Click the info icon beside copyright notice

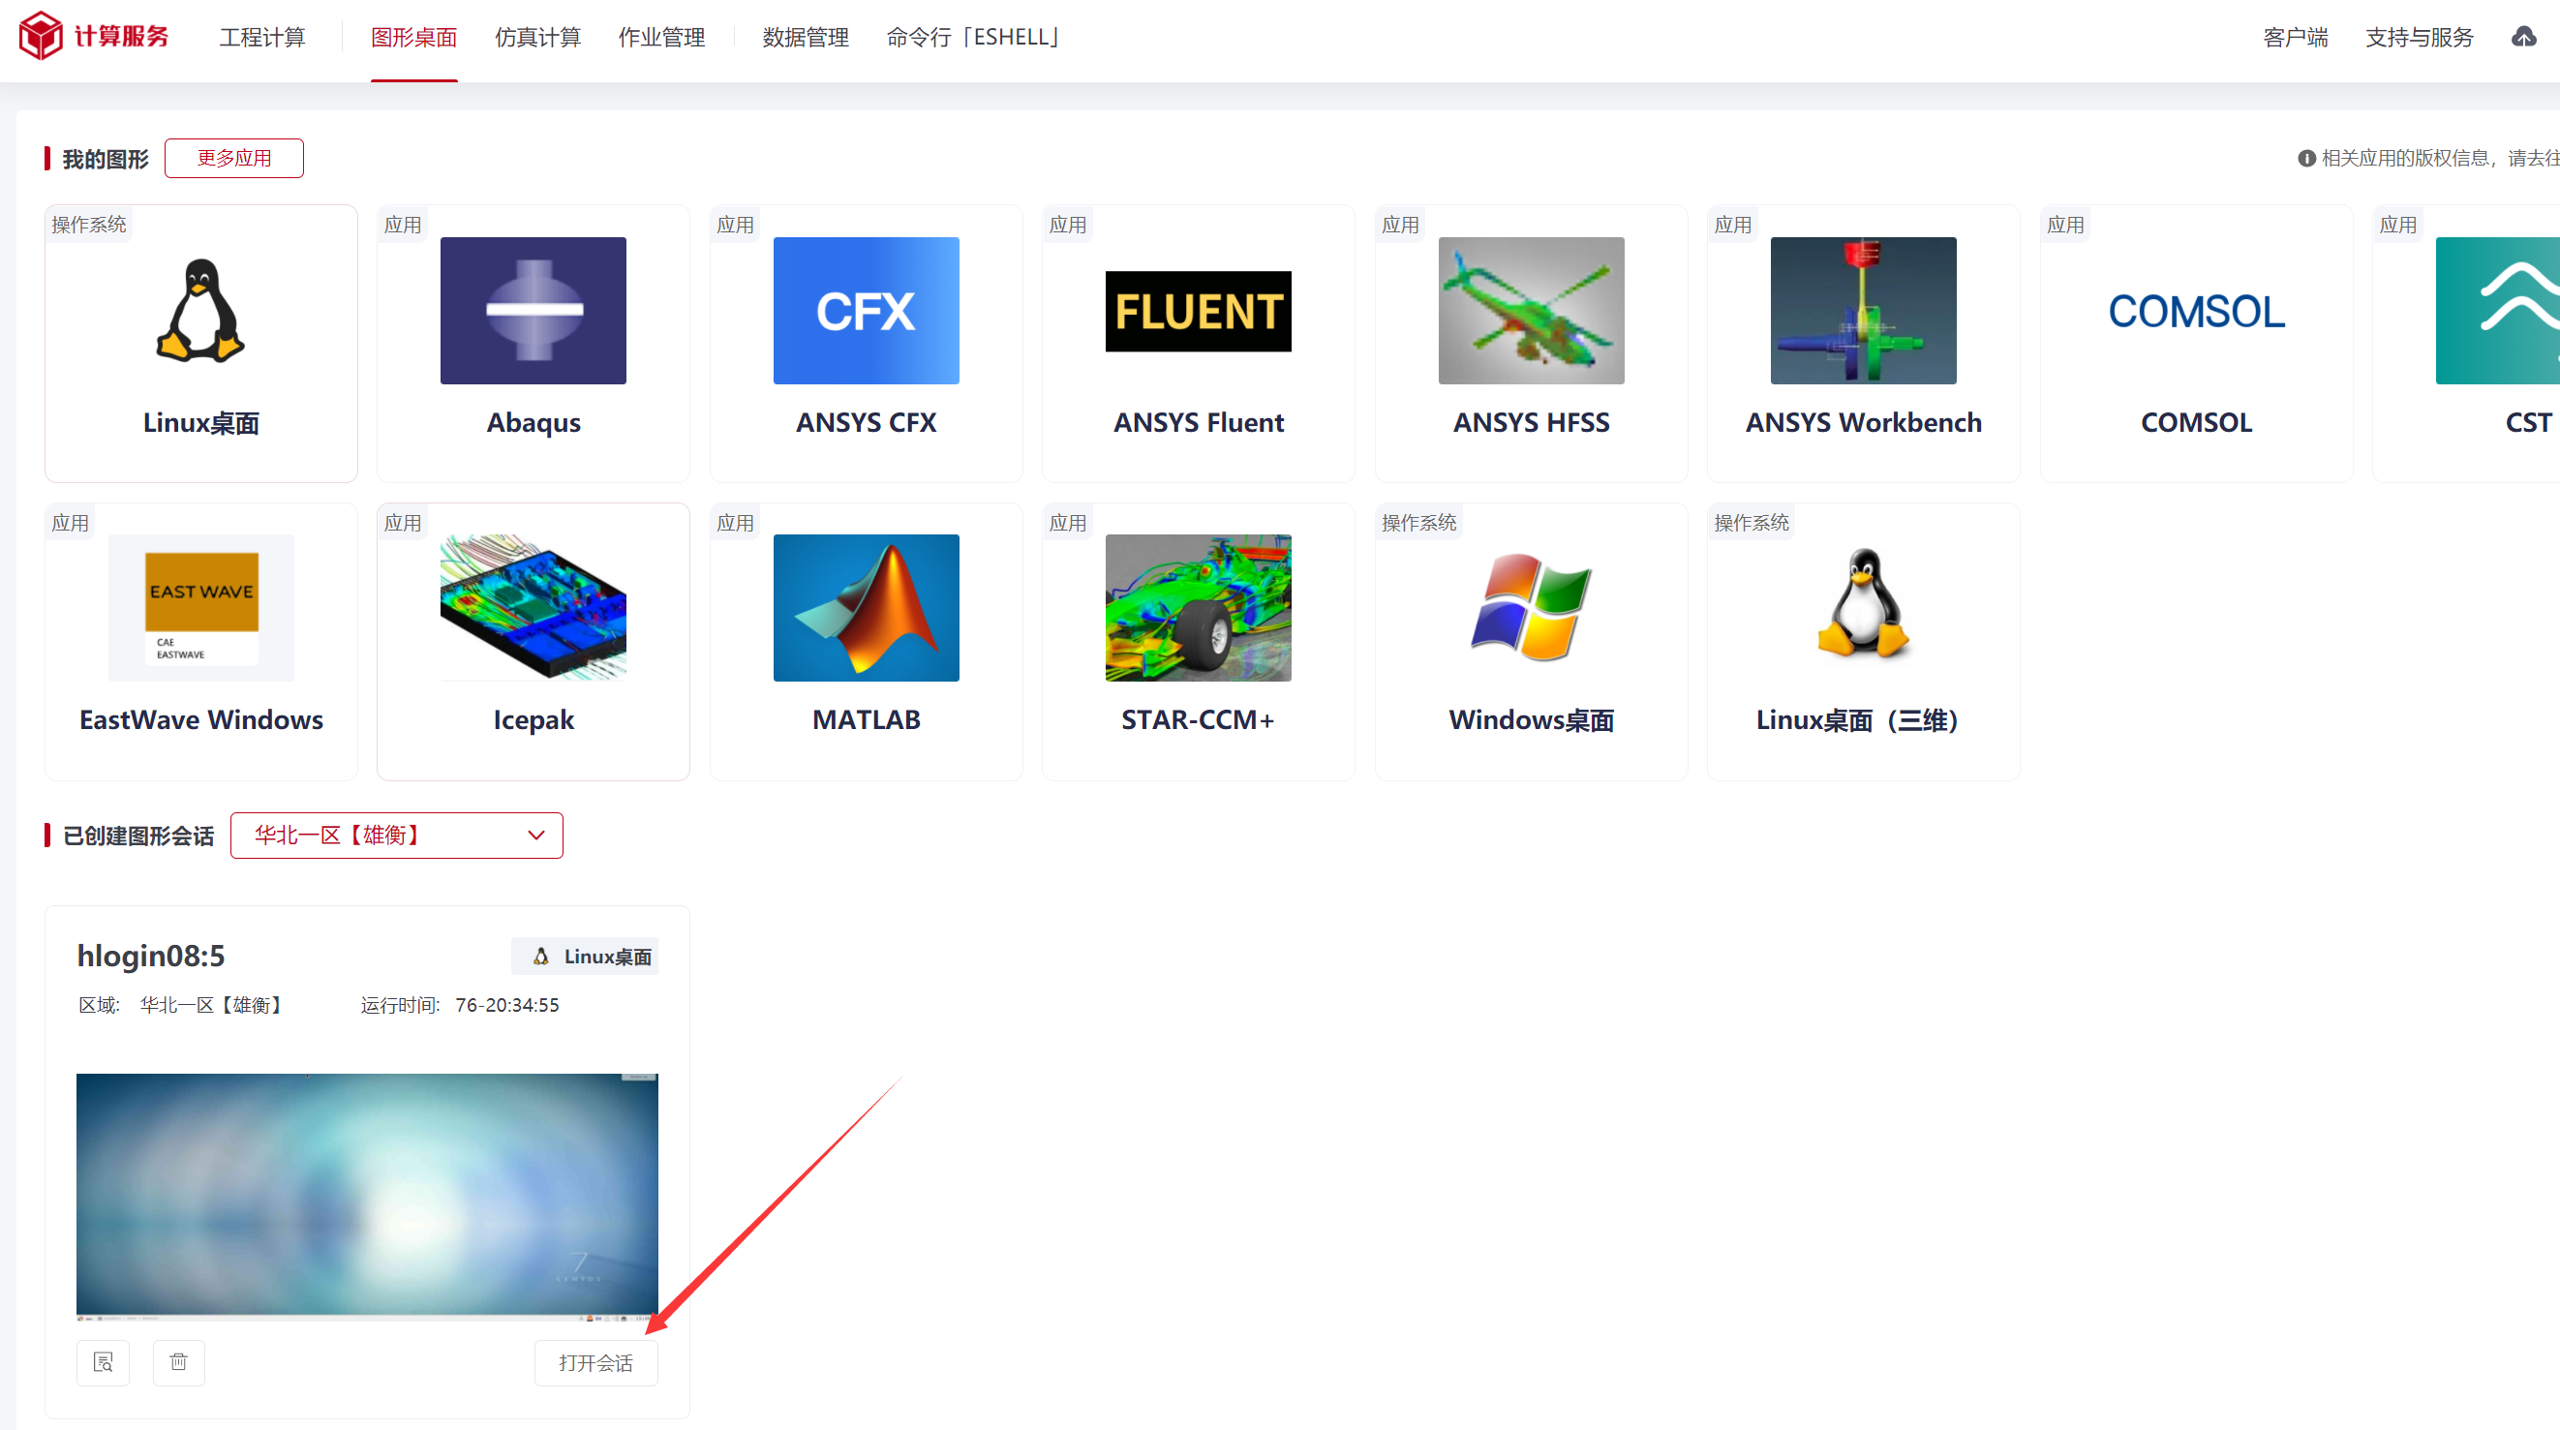[x=2306, y=158]
